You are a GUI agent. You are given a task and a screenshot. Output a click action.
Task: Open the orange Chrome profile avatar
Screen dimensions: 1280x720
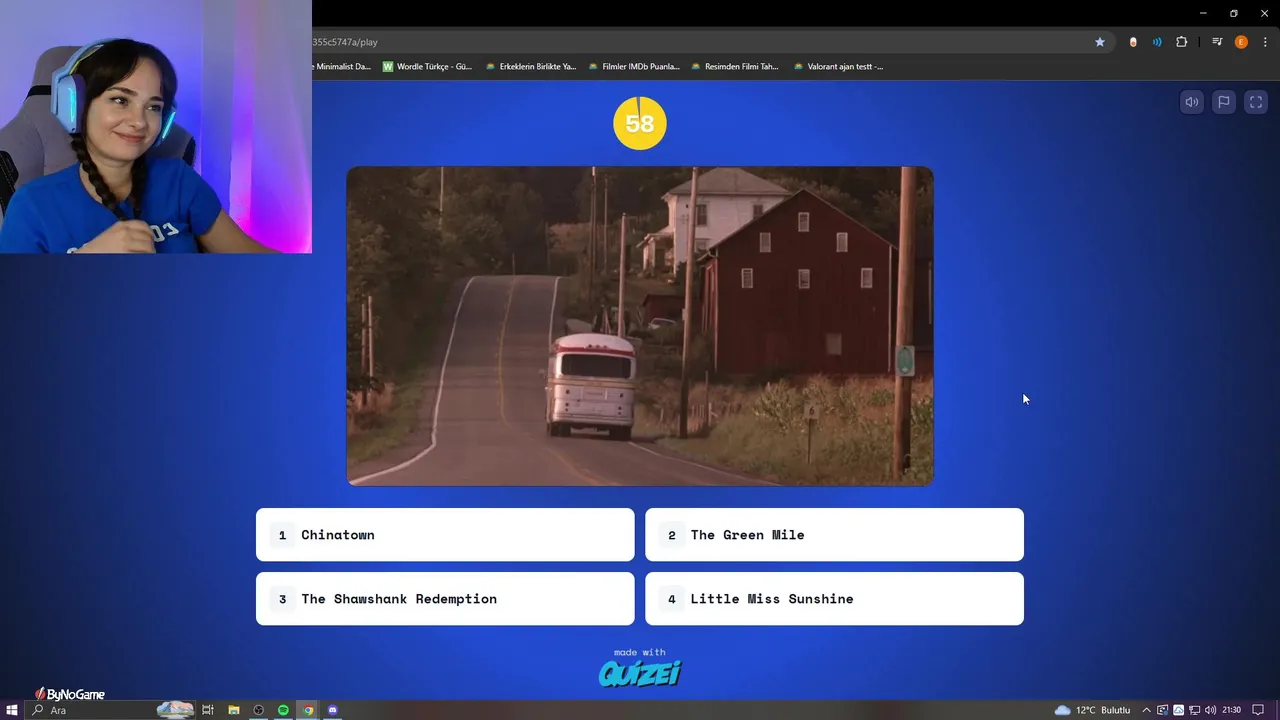[x=1241, y=42]
